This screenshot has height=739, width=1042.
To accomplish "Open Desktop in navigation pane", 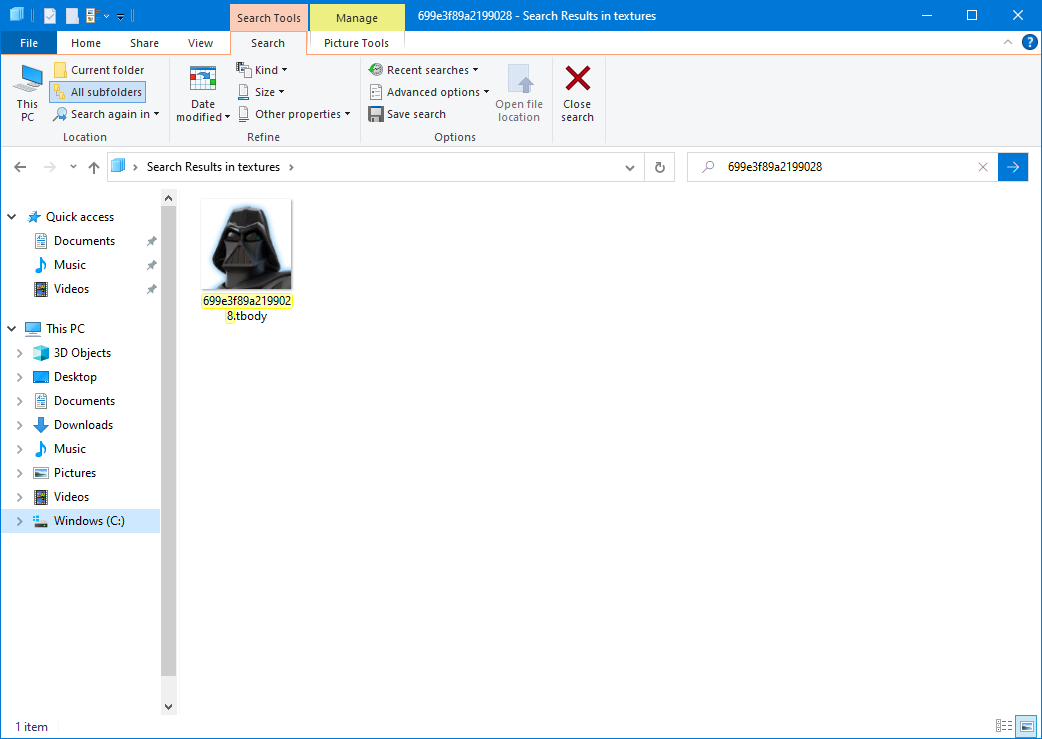I will (74, 377).
